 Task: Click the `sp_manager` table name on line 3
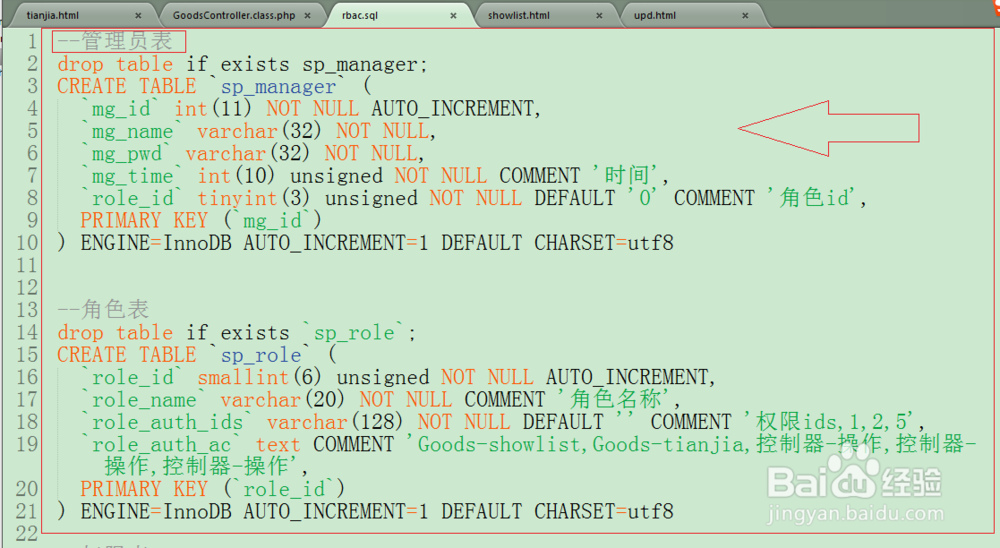pos(277,86)
